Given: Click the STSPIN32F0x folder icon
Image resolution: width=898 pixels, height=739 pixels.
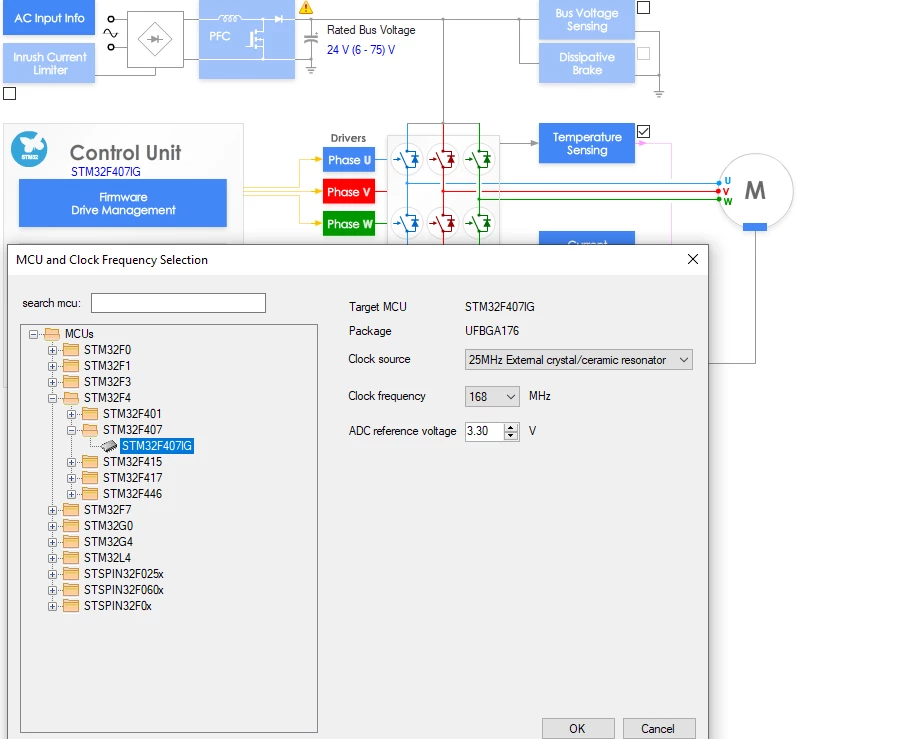Looking at the screenshot, I should coord(71,606).
